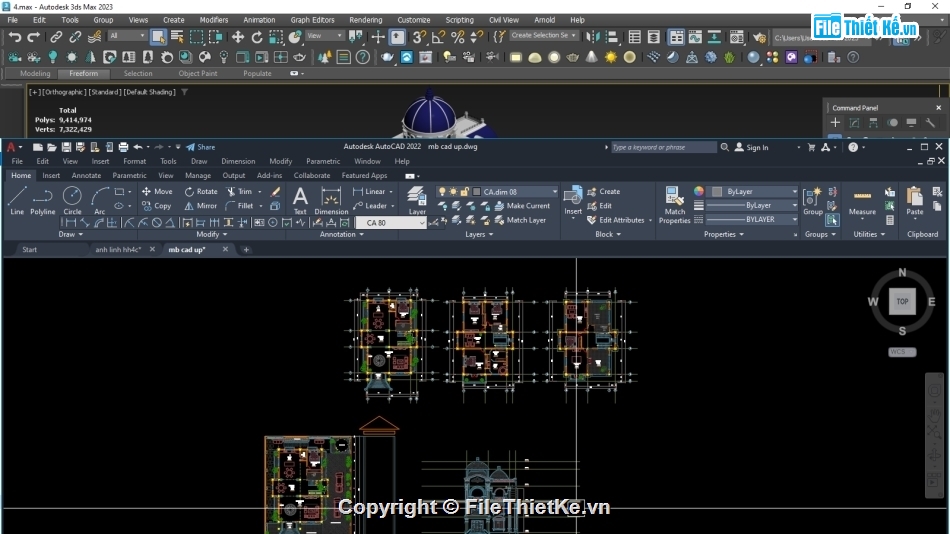Click the Mirror button in Modify panel
The width and height of the screenshot is (950, 534).
pos(201,206)
